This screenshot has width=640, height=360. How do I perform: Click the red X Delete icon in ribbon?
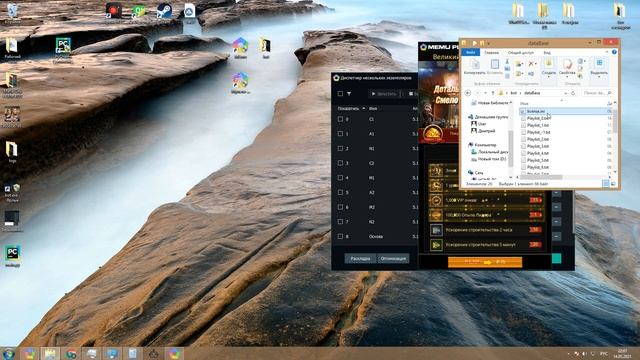(x=531, y=64)
